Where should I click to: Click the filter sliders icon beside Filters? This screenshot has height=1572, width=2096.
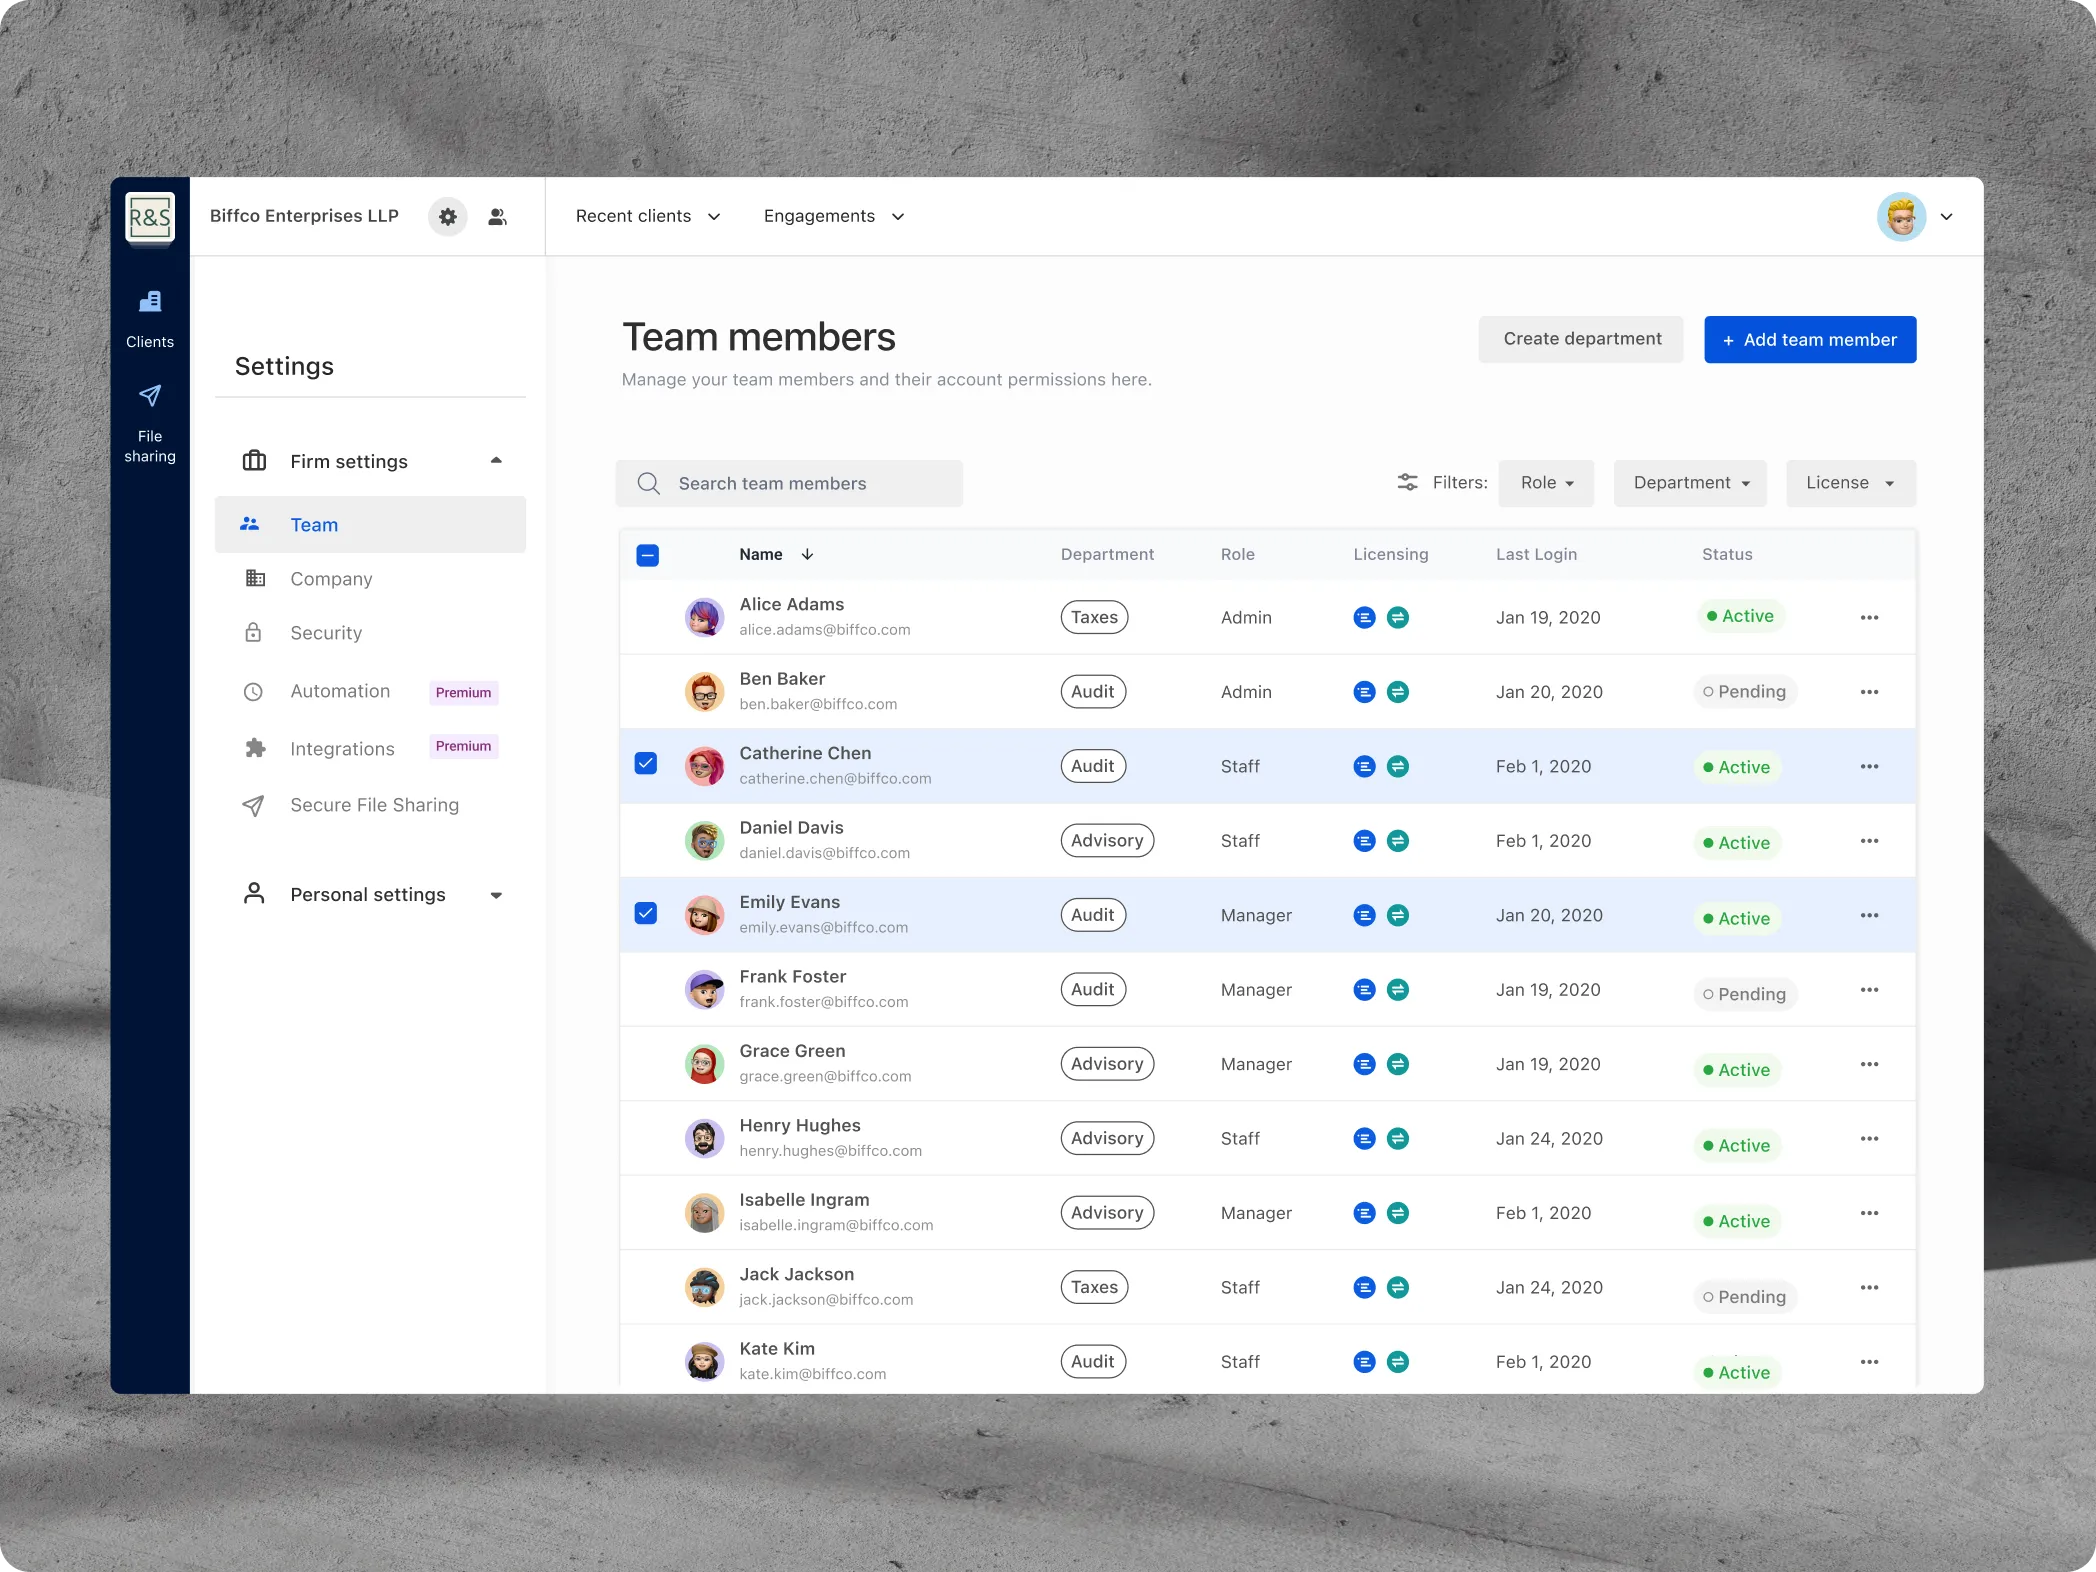click(1407, 483)
